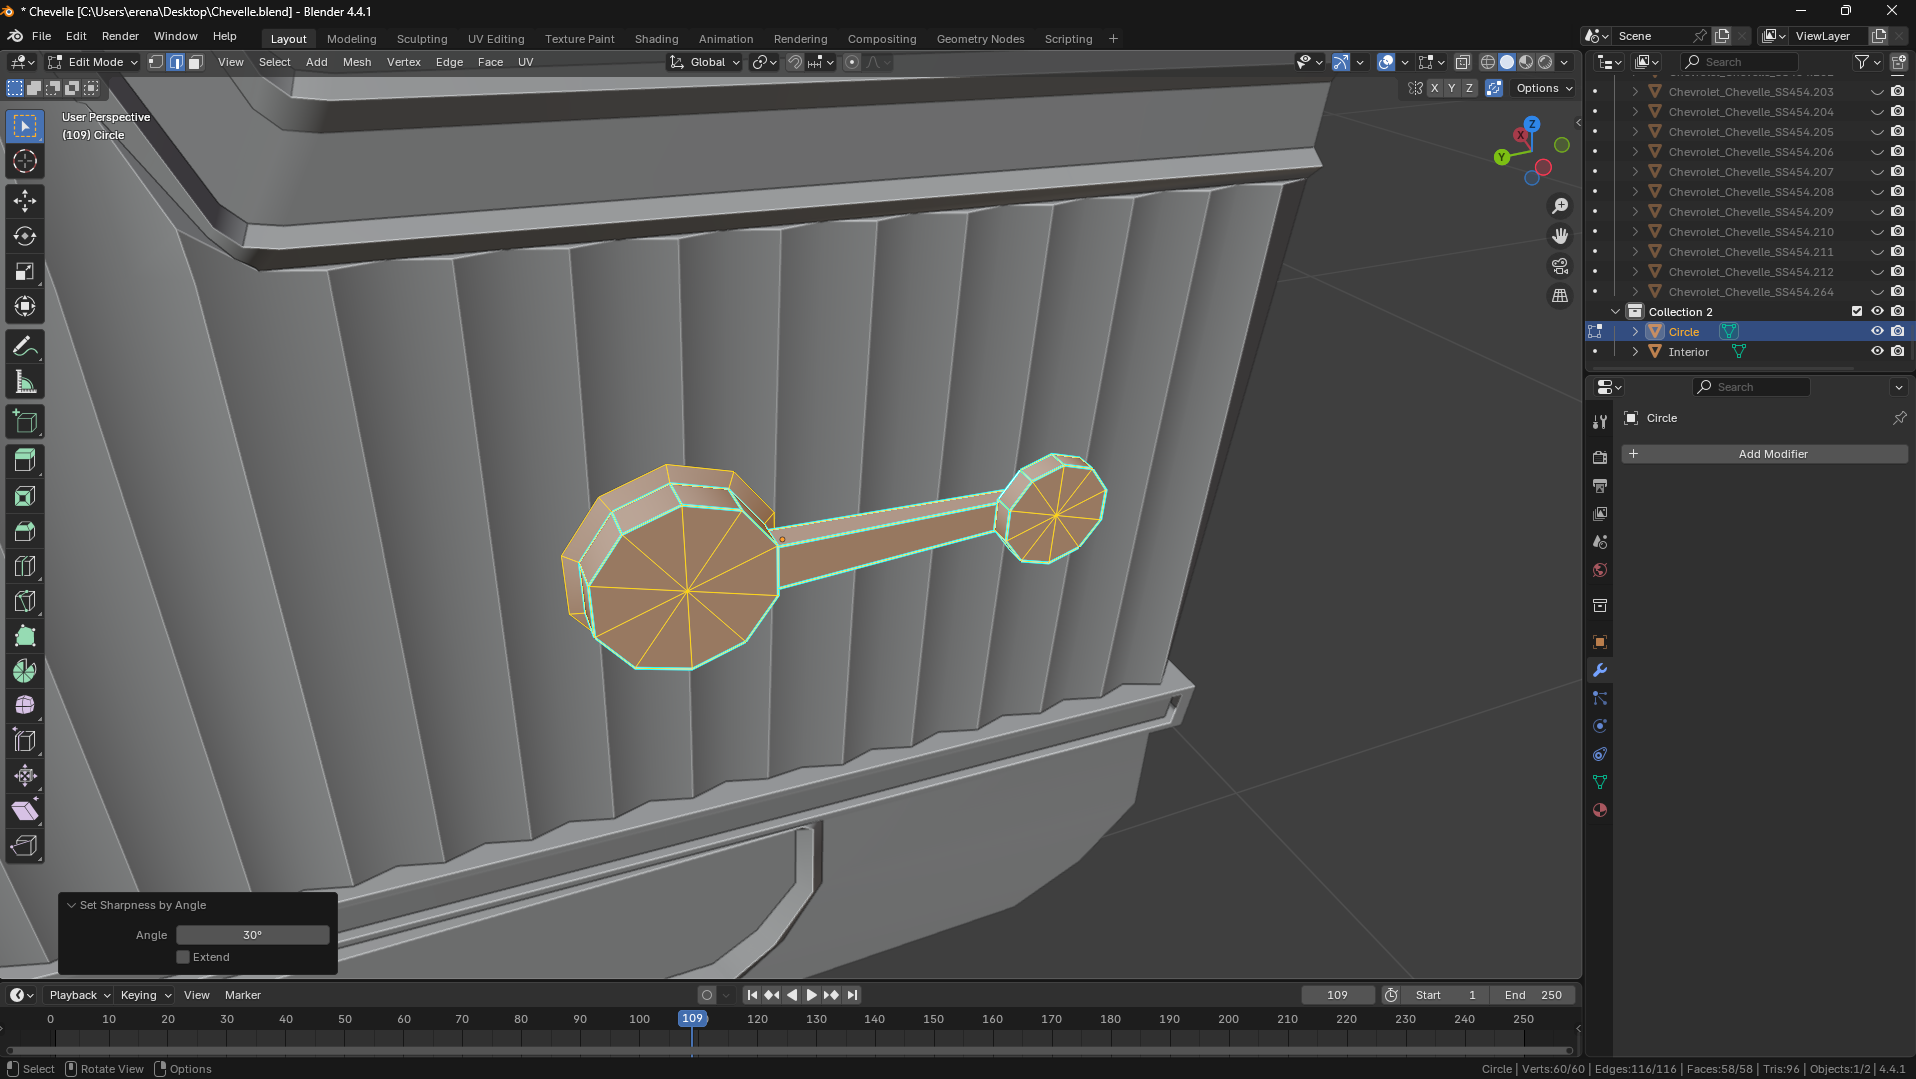The image size is (1916, 1079).
Task: Toggle proportional editing button
Action: [x=852, y=62]
